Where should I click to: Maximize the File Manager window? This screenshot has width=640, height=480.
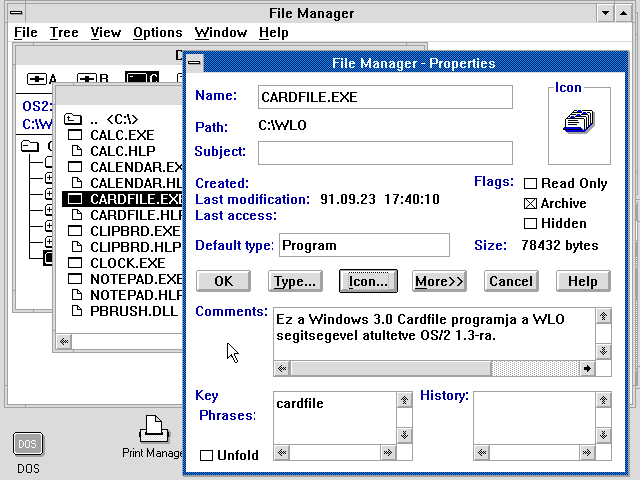pos(623,13)
